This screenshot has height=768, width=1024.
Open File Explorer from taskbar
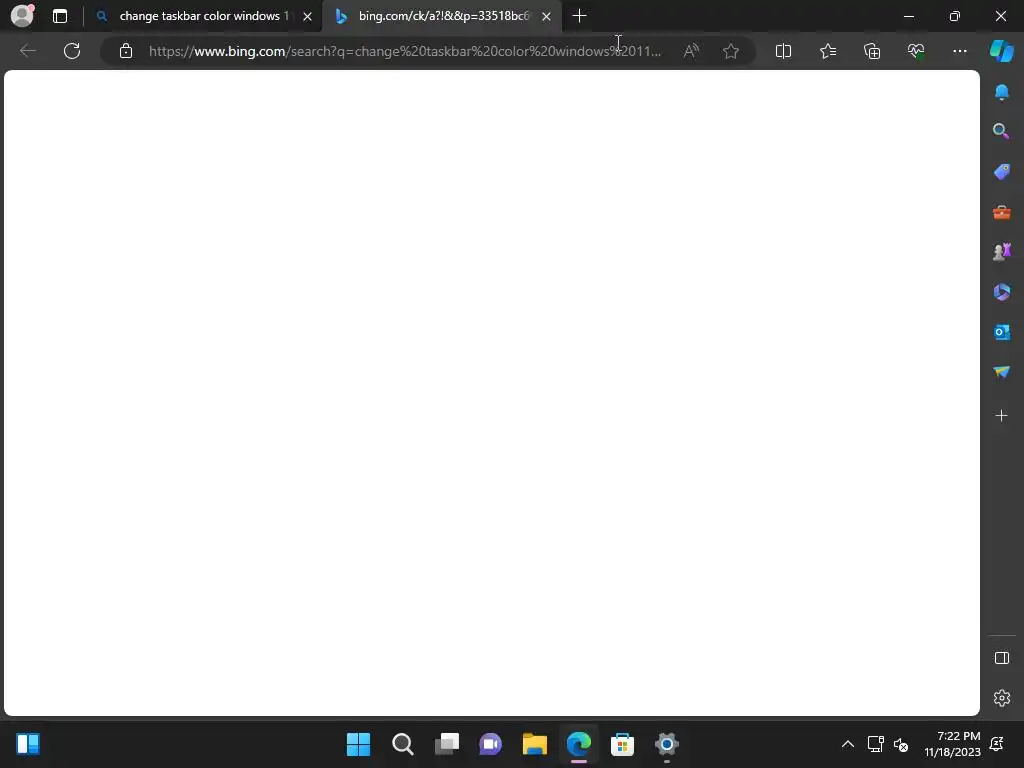click(535, 744)
